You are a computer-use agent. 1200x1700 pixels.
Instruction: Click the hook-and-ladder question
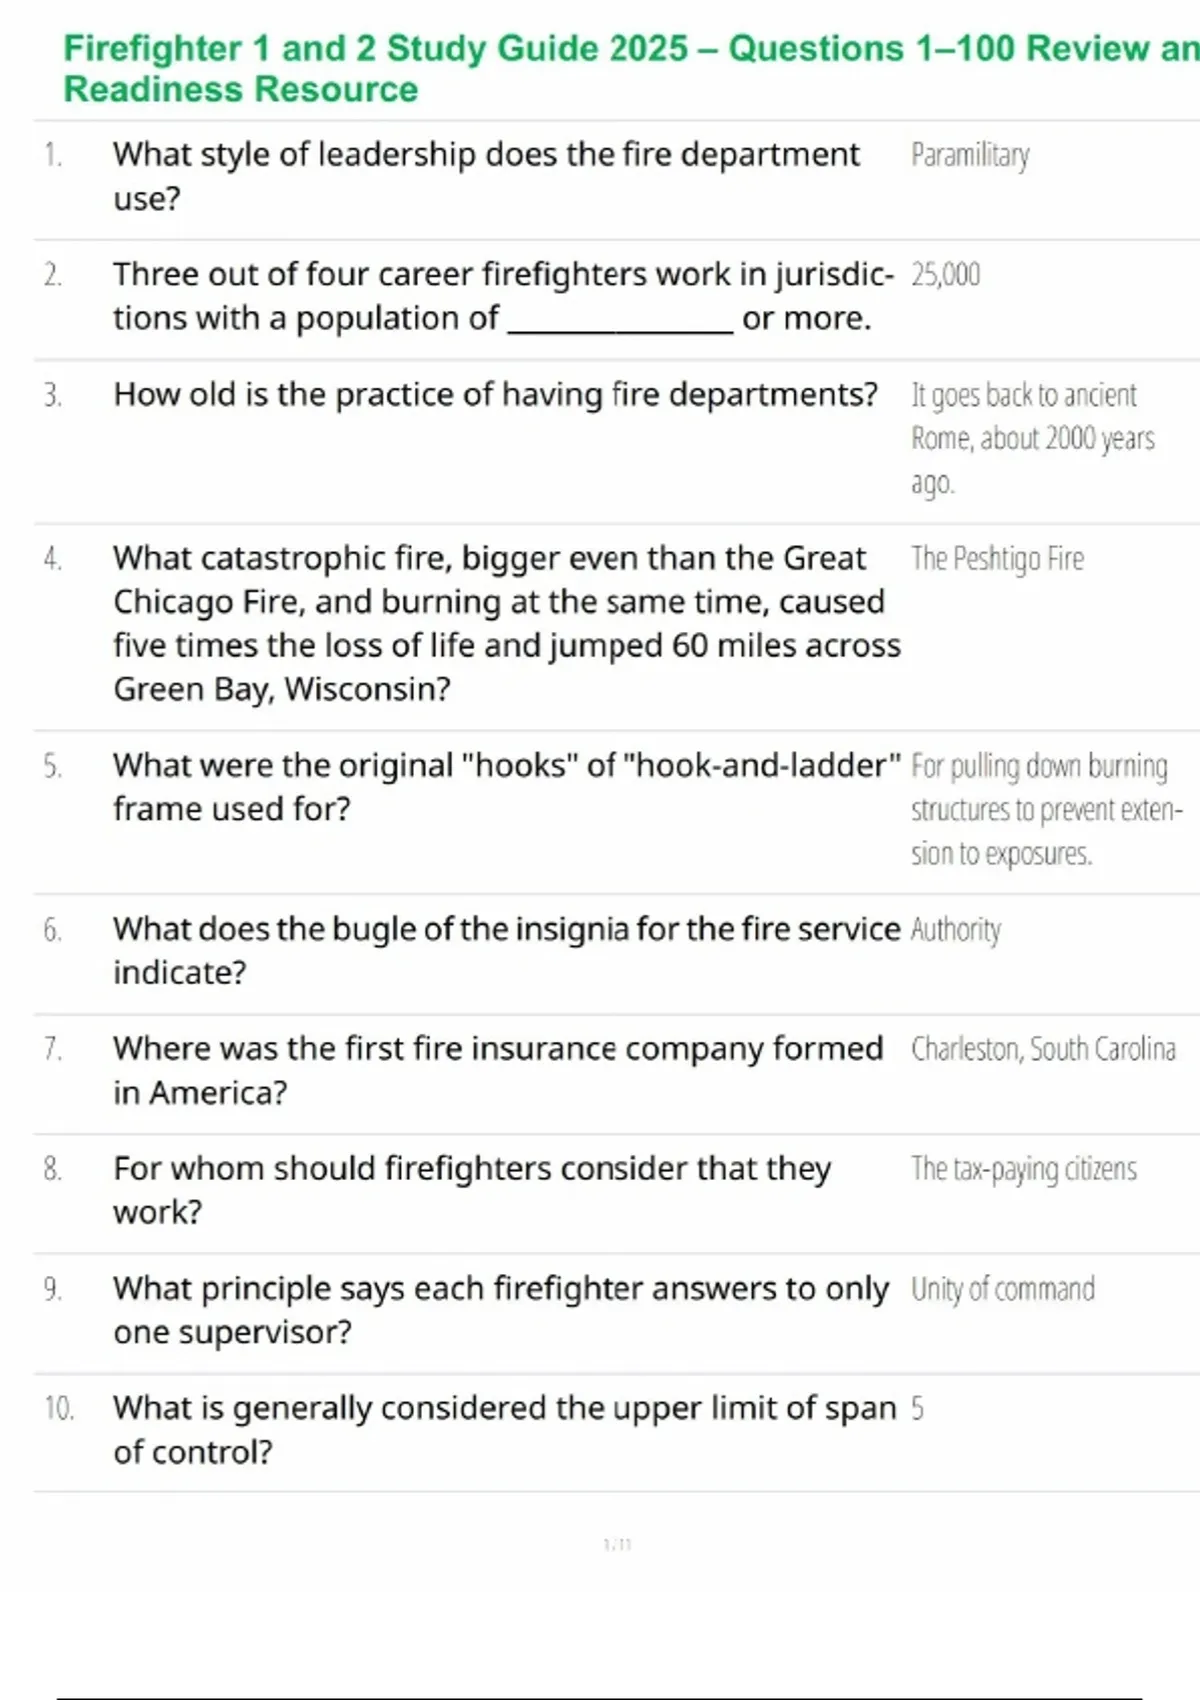[x=506, y=787]
